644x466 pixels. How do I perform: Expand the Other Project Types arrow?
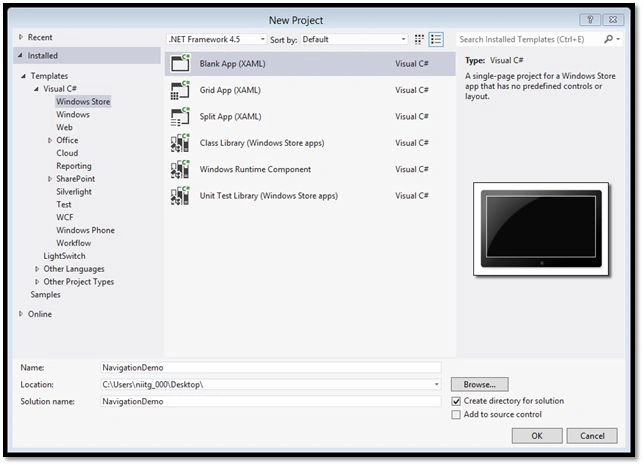coord(37,282)
